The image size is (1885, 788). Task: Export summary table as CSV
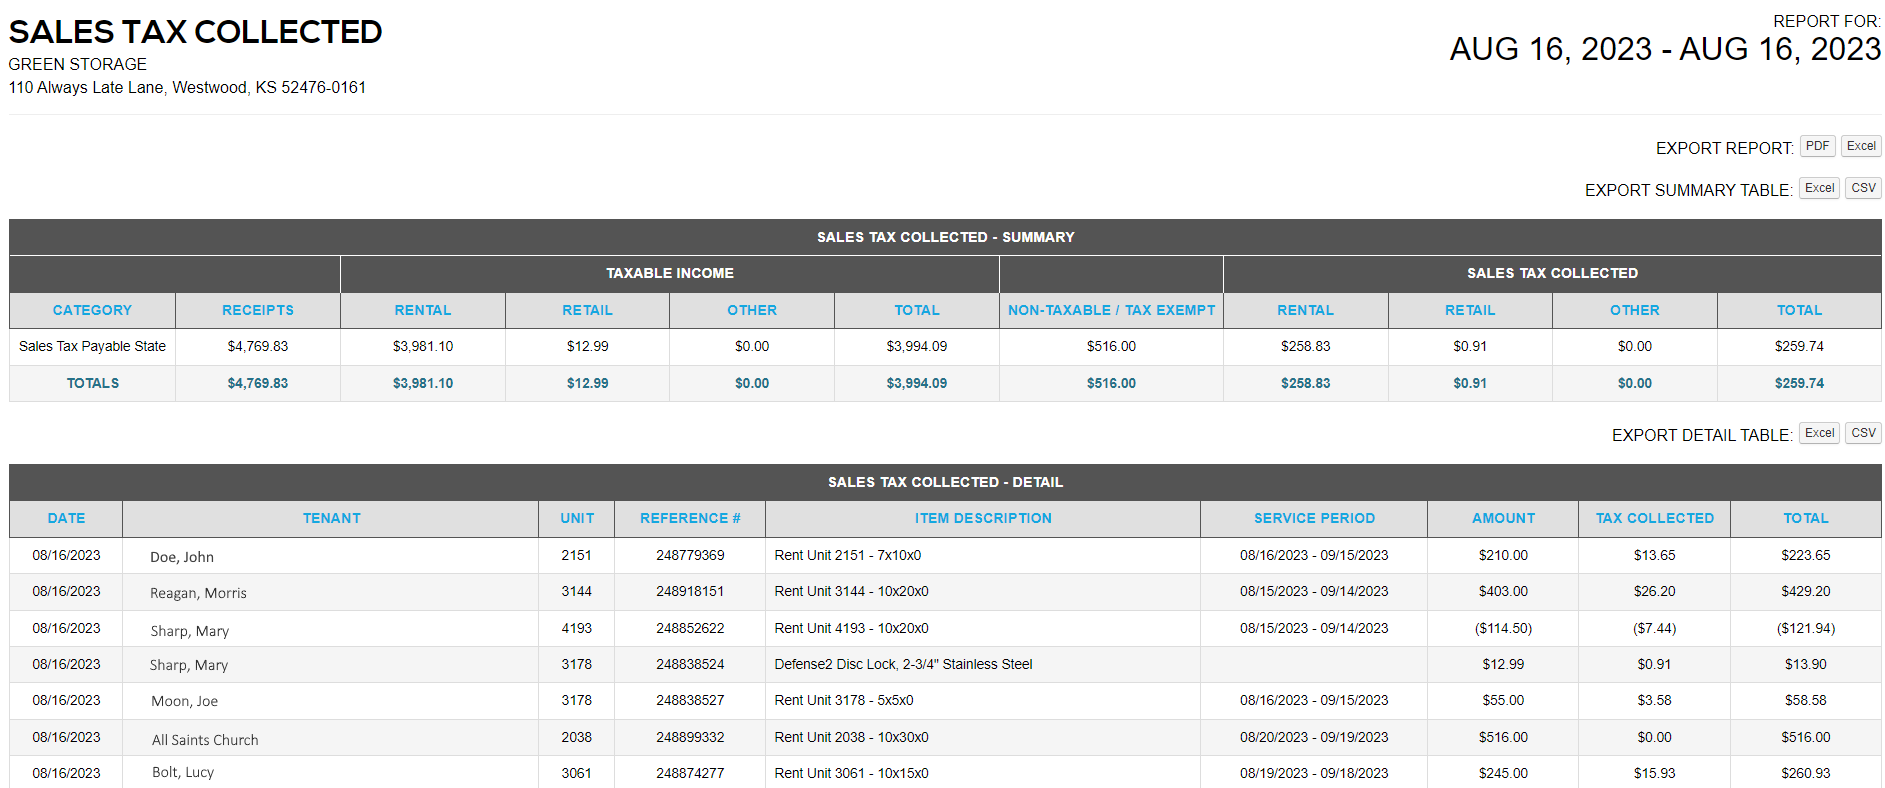point(1863,188)
